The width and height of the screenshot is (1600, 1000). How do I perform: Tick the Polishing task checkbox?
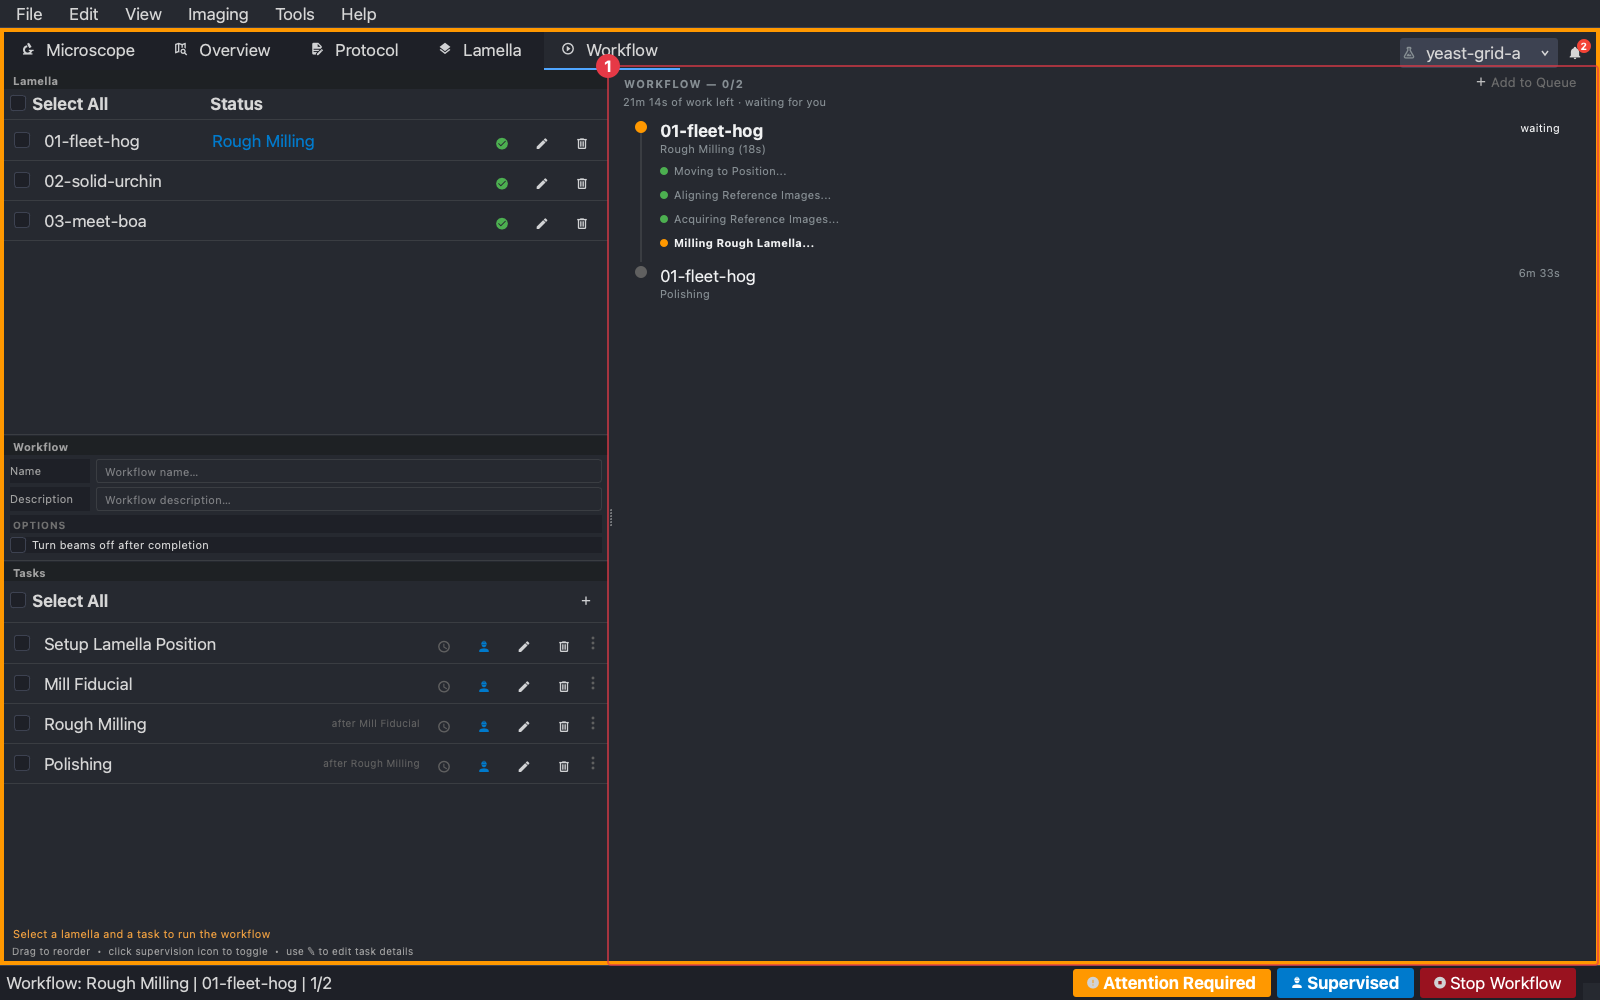22,763
